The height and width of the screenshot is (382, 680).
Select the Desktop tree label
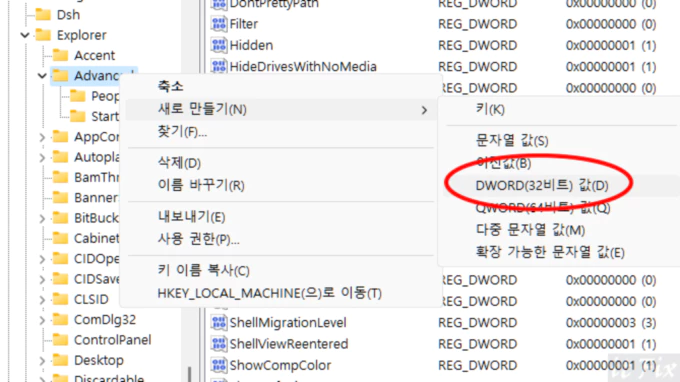98,360
